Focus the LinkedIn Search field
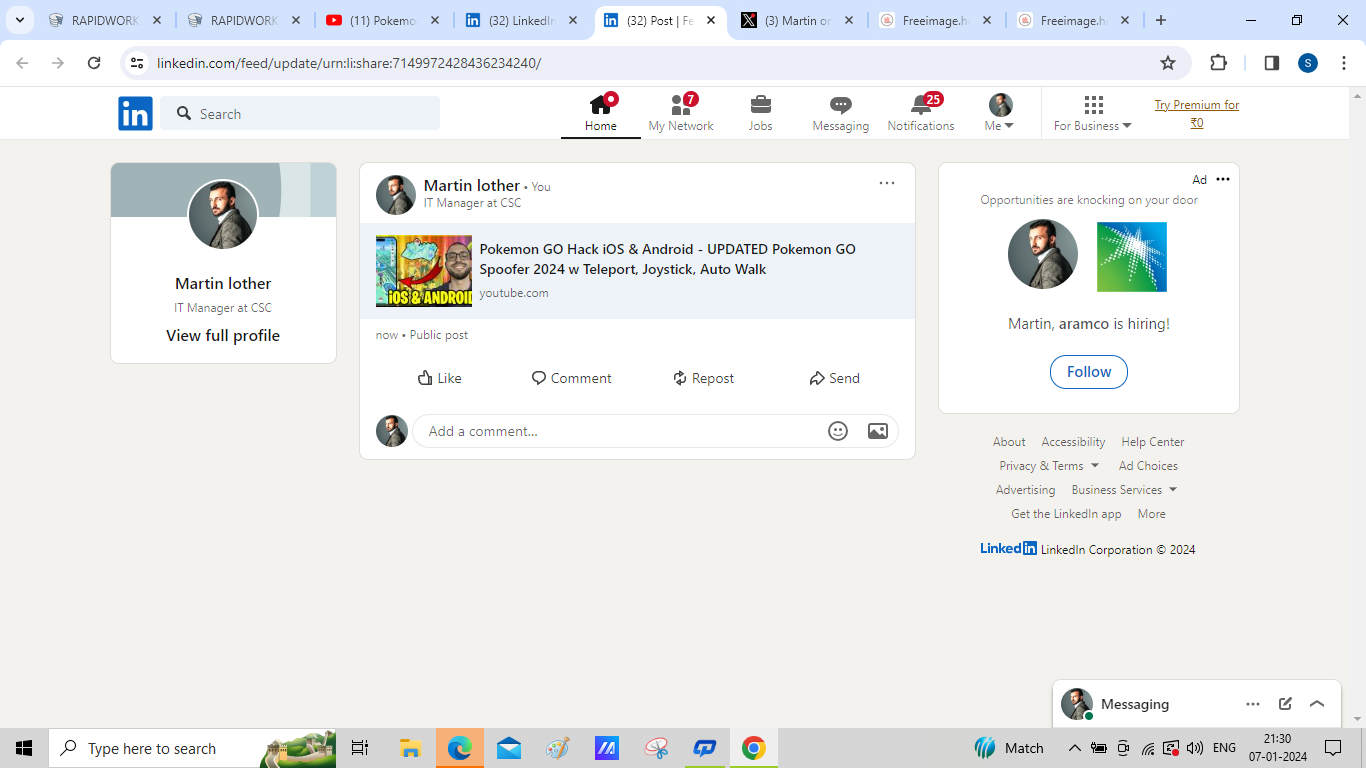 point(300,113)
